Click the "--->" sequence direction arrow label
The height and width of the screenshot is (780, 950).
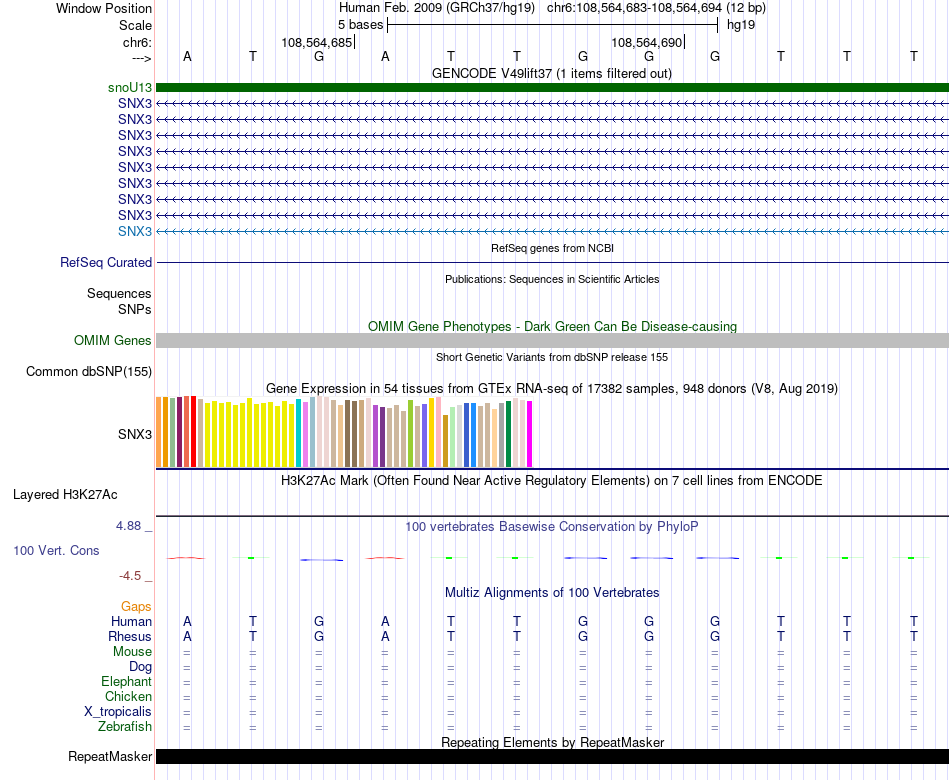(x=141, y=58)
